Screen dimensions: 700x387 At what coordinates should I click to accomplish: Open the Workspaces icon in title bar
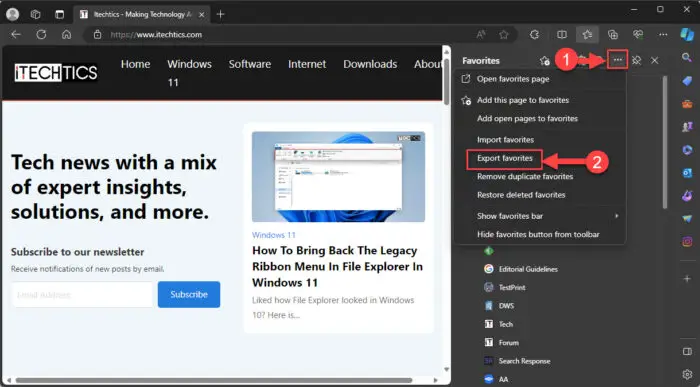pos(35,14)
